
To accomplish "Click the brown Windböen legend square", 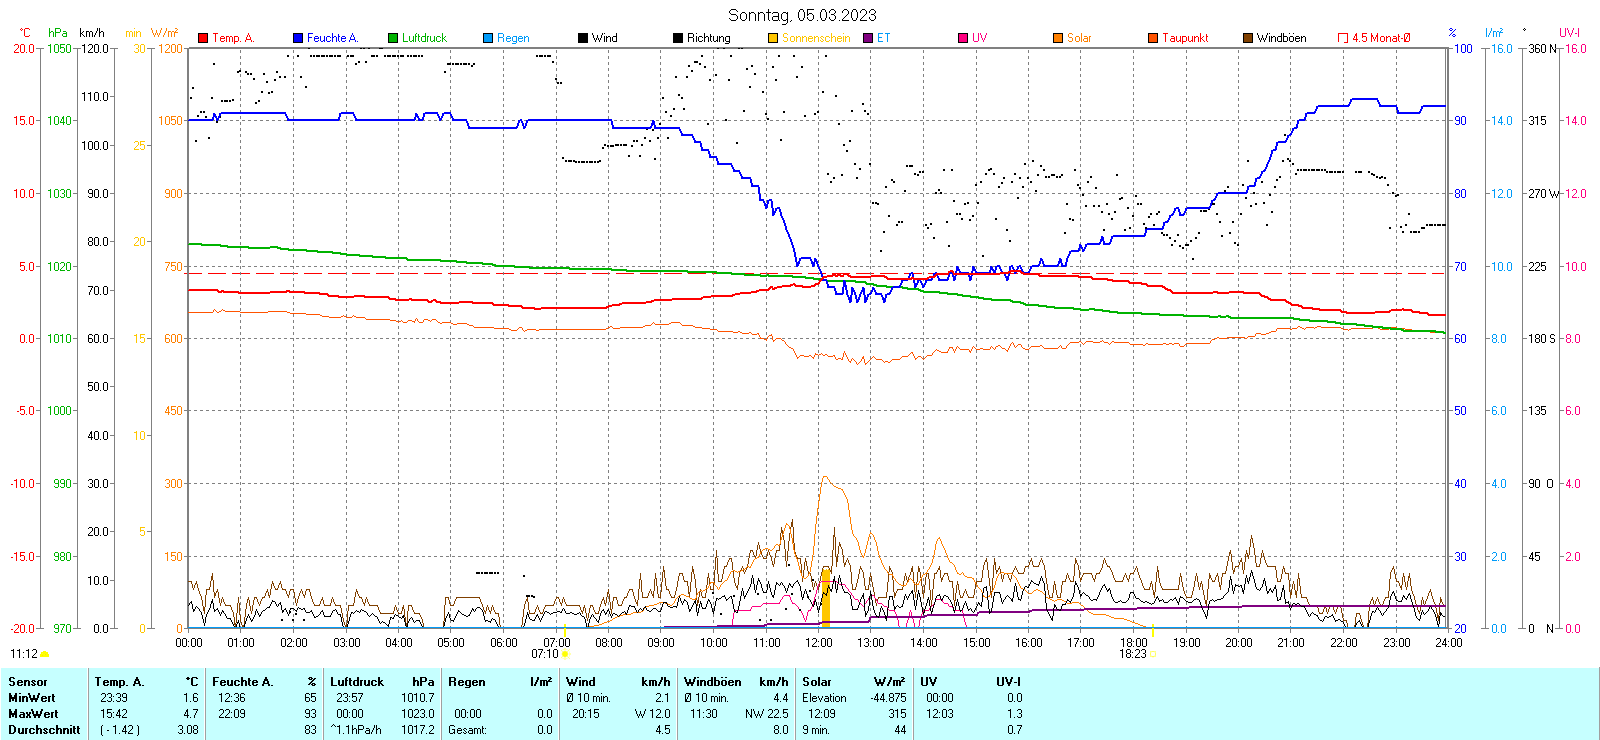I will point(1248,38).
